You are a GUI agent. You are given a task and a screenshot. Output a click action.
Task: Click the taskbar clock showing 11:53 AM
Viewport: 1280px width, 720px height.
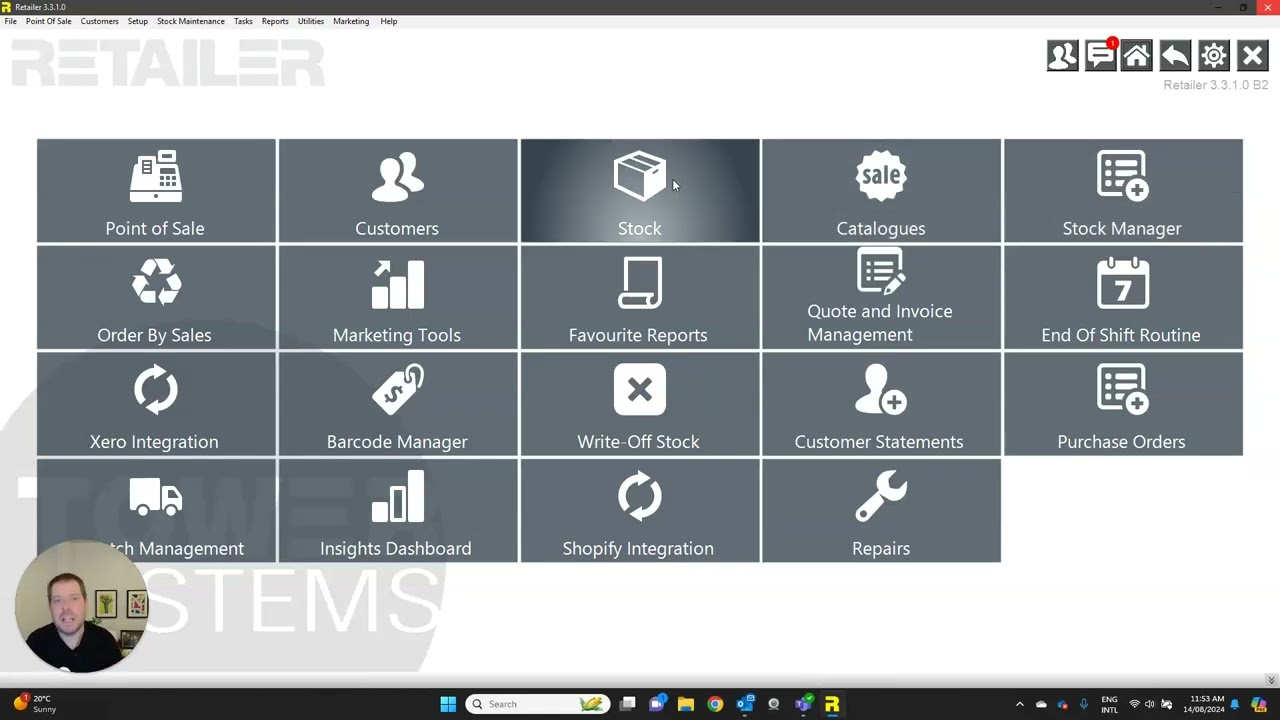coord(1204,704)
